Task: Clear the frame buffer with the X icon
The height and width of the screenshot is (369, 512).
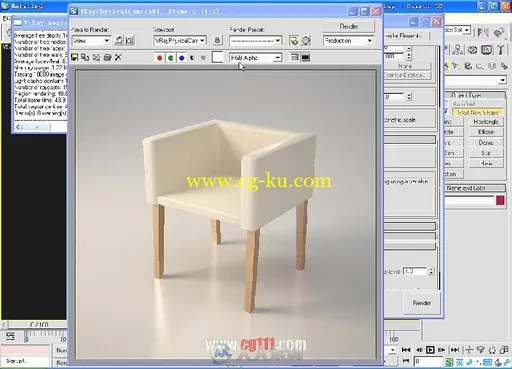Action: (118, 57)
